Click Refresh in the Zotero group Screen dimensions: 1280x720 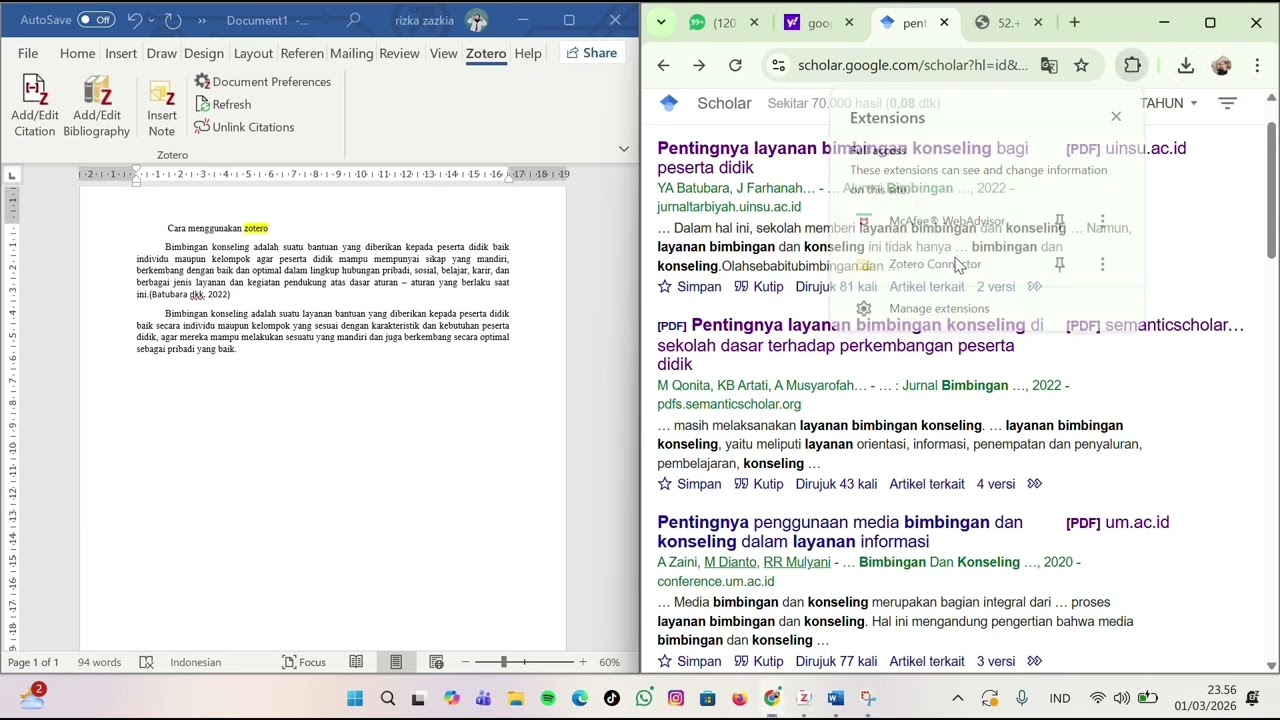click(223, 104)
